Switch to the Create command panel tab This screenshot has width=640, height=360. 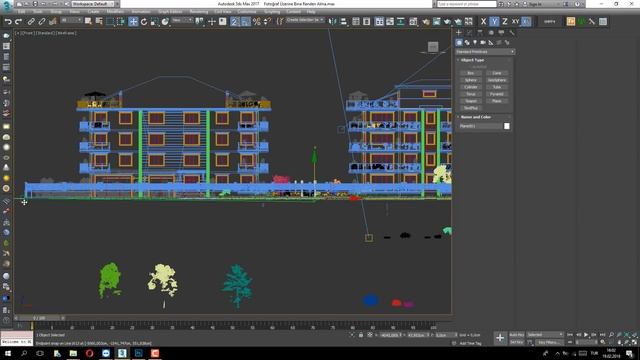click(x=459, y=33)
